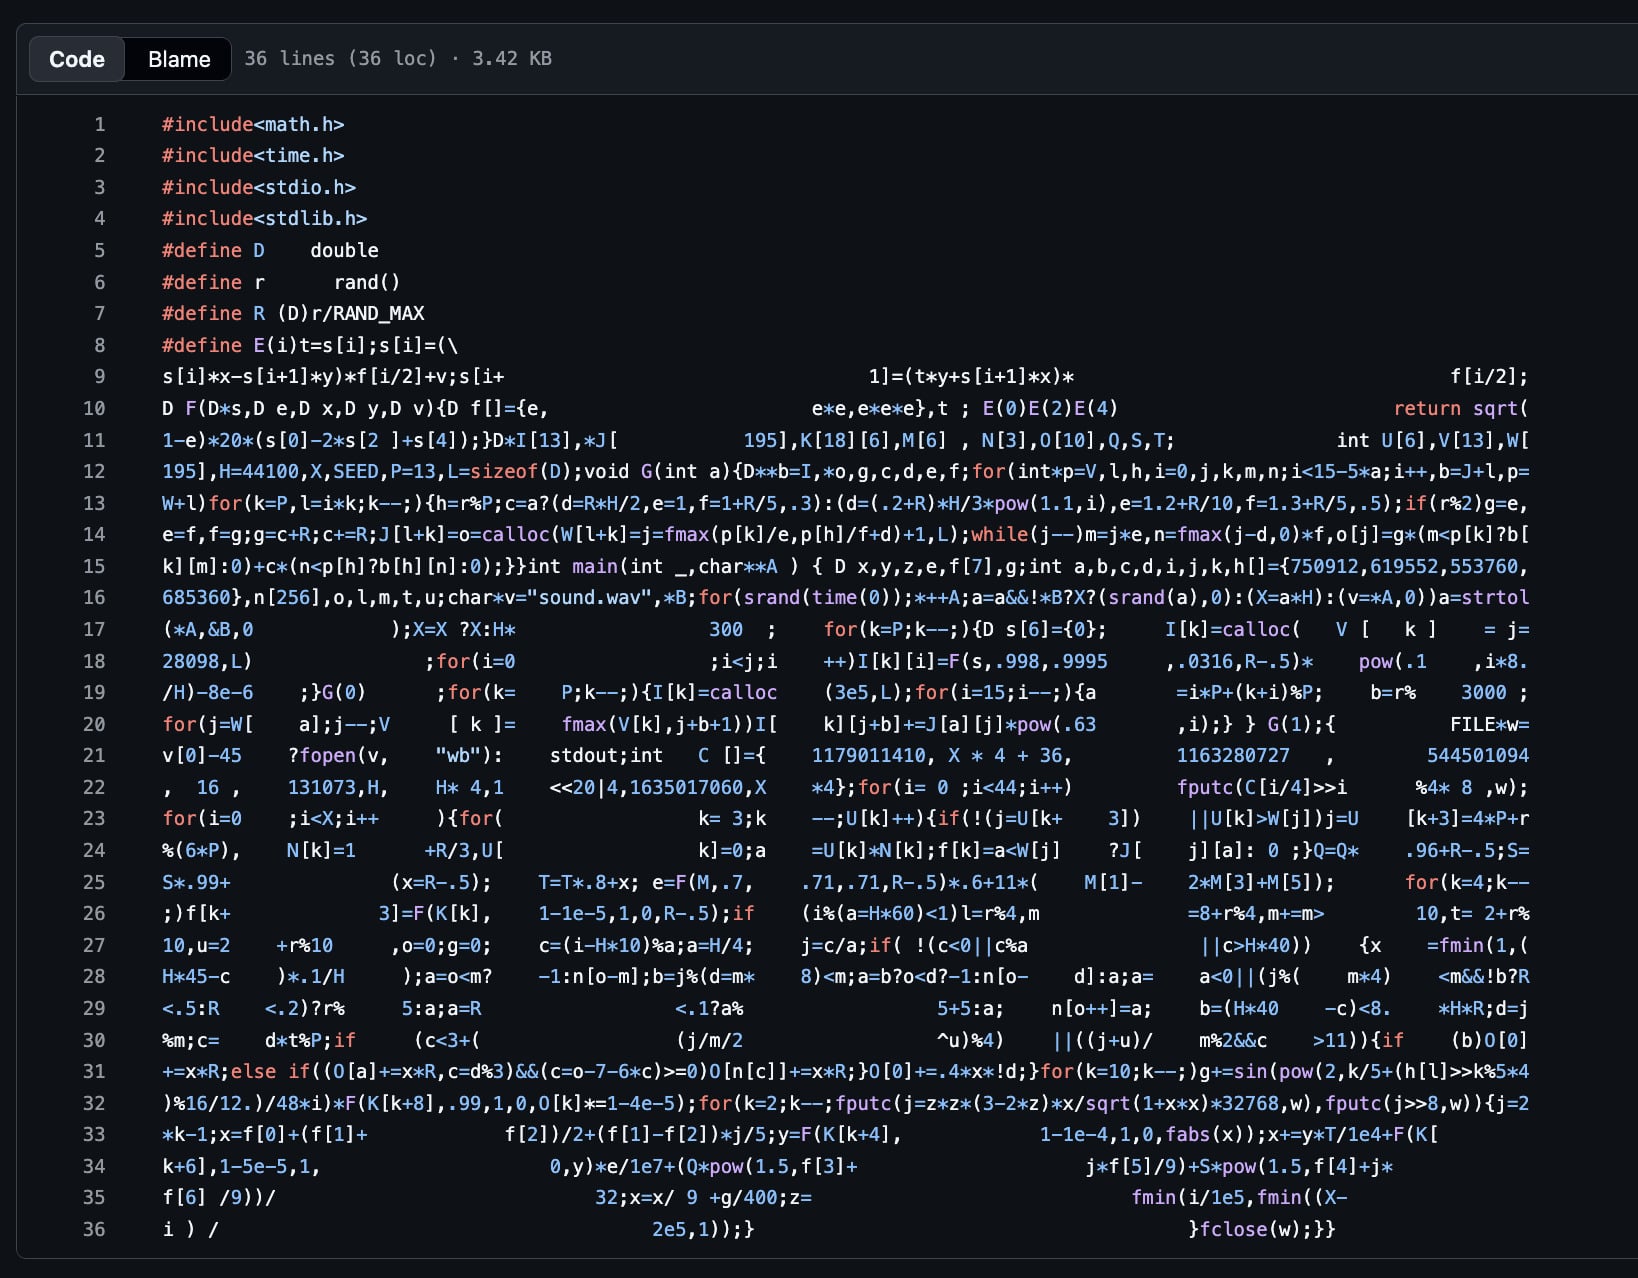Click number 1179011410 on line 21

868,755
